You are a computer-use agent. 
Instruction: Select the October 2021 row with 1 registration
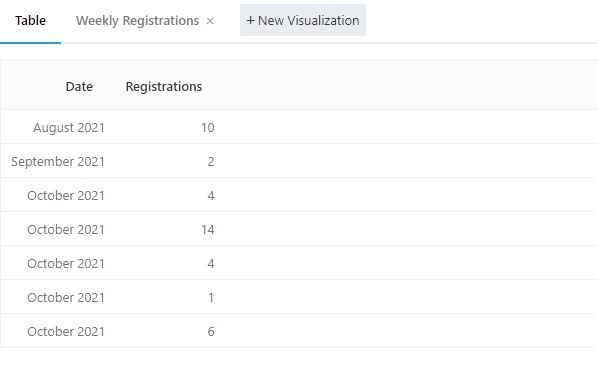click(298, 297)
